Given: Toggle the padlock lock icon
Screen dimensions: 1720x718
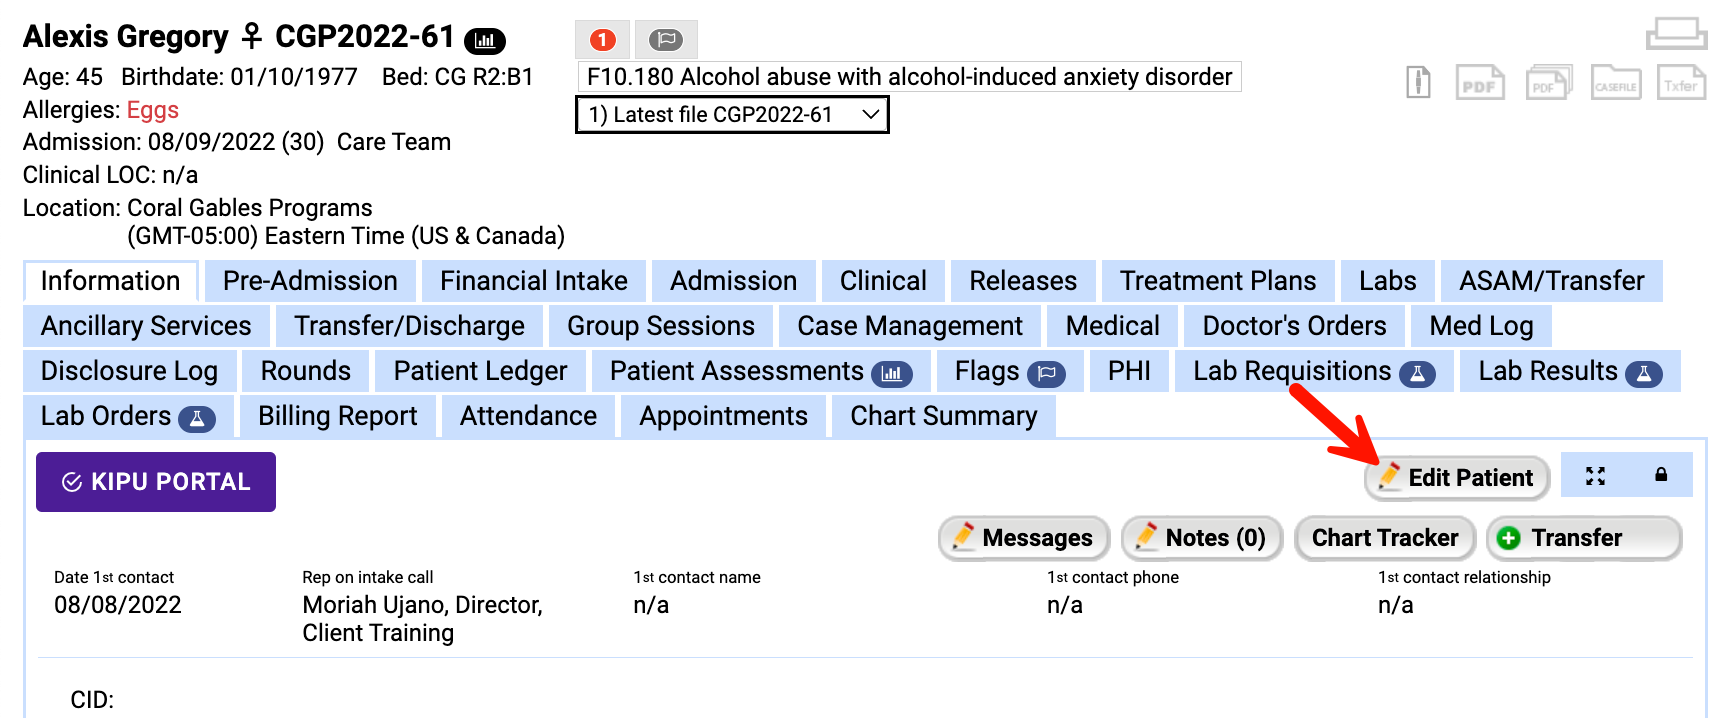Looking at the screenshot, I should pyautogui.click(x=1660, y=475).
